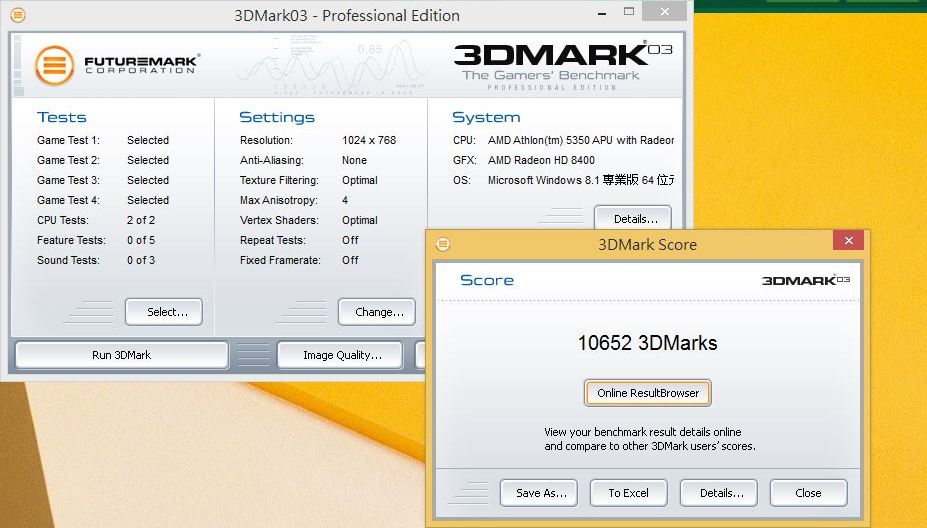The height and width of the screenshot is (528, 927).
Task: Click the '0 of 3' sound tests value
Action: point(141,261)
